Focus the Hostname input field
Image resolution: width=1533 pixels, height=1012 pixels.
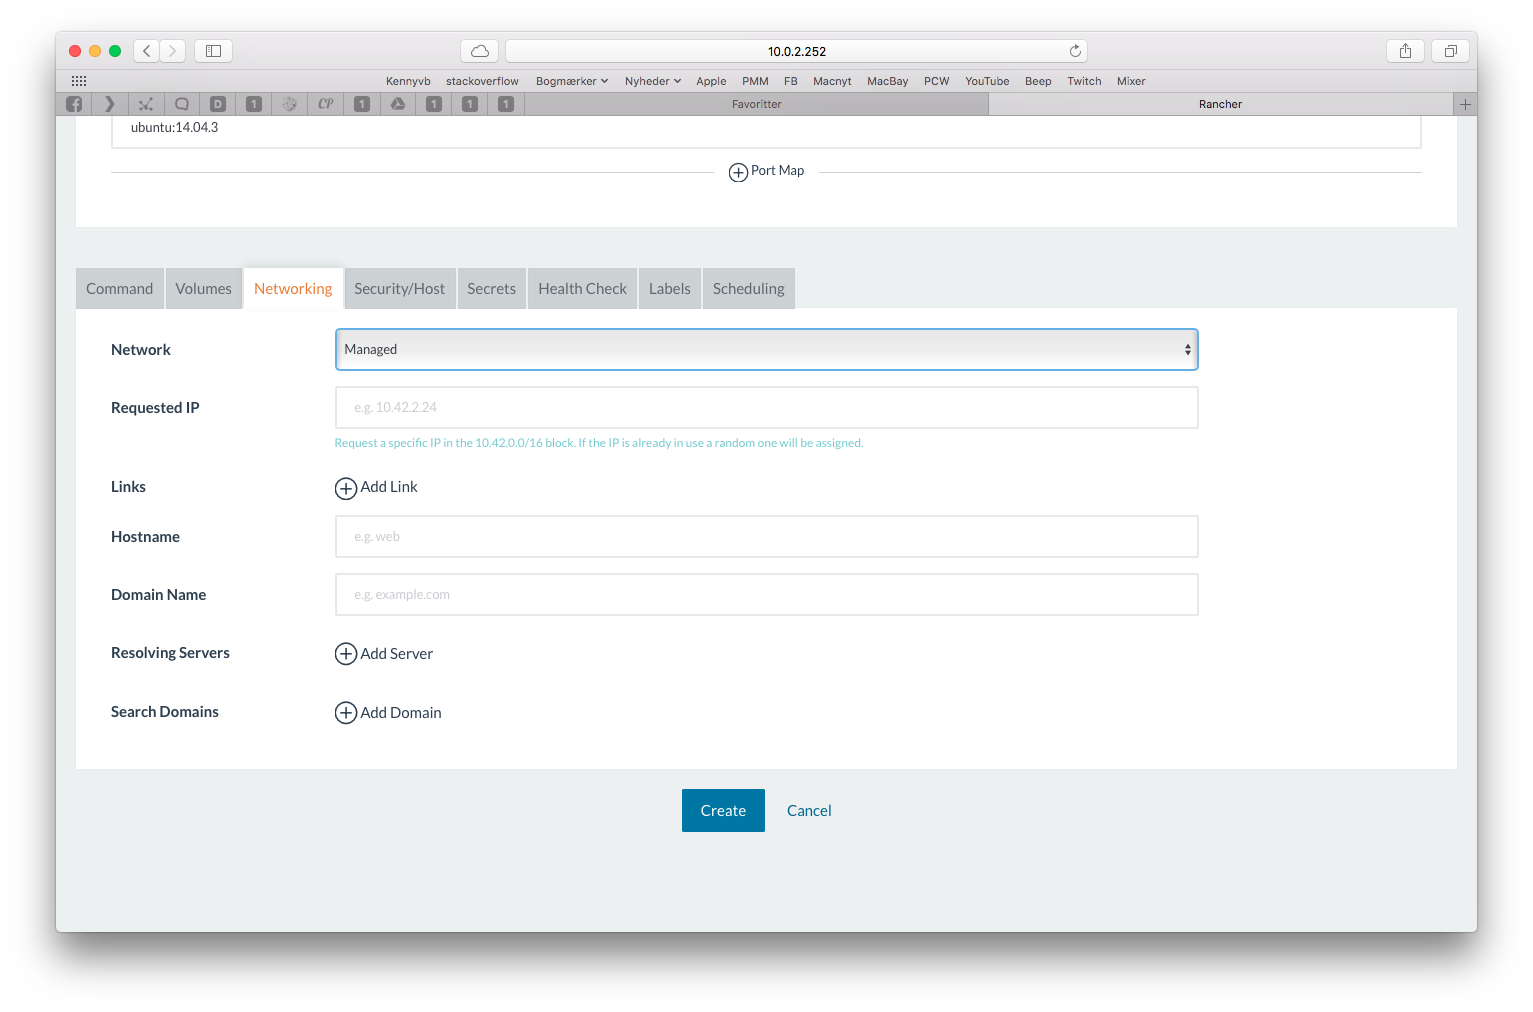coord(767,537)
